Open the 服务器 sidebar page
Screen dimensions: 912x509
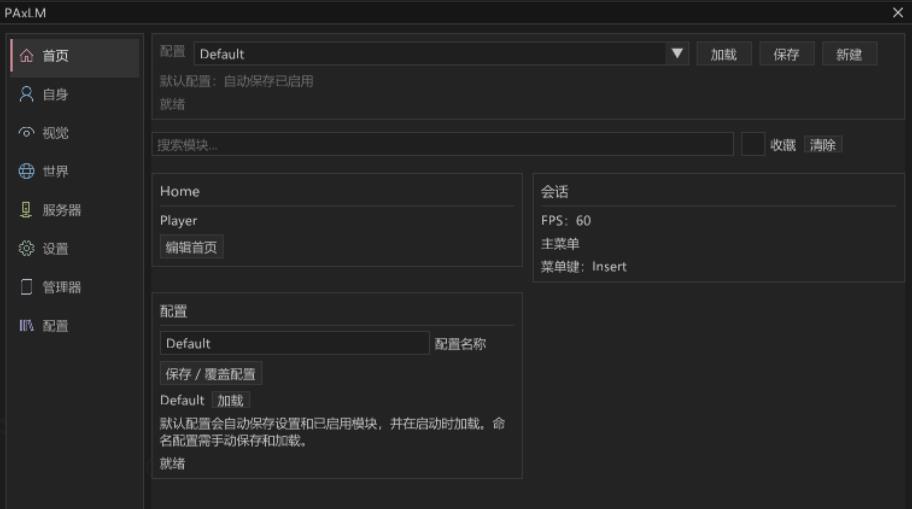pyautogui.click(x=75, y=210)
